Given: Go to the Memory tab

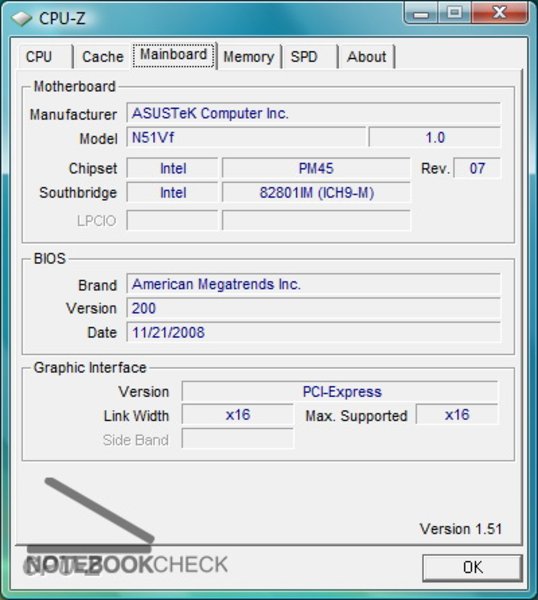Looking at the screenshot, I should 249,57.
